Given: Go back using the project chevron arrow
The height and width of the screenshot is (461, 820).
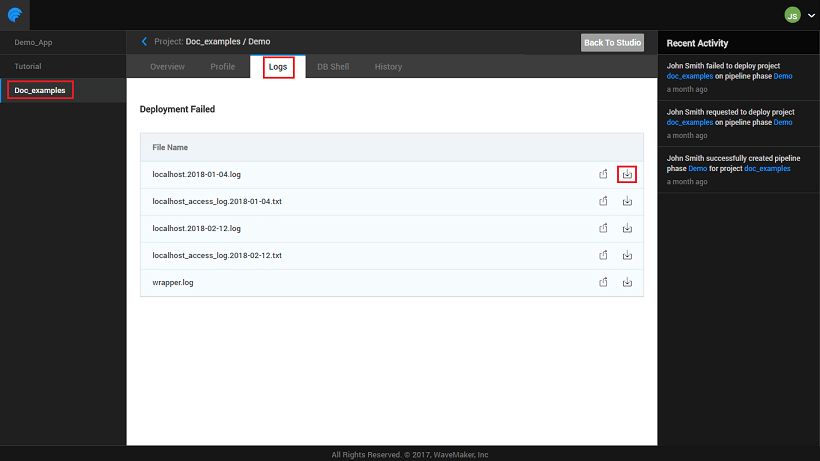Looking at the screenshot, I should point(144,41).
